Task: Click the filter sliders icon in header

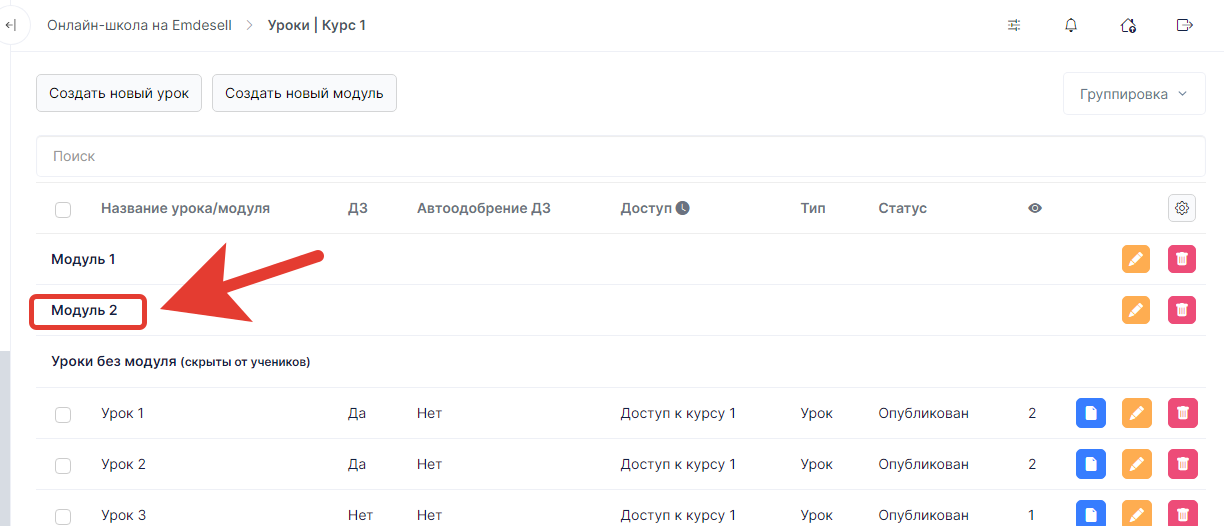Action: coord(1014,25)
